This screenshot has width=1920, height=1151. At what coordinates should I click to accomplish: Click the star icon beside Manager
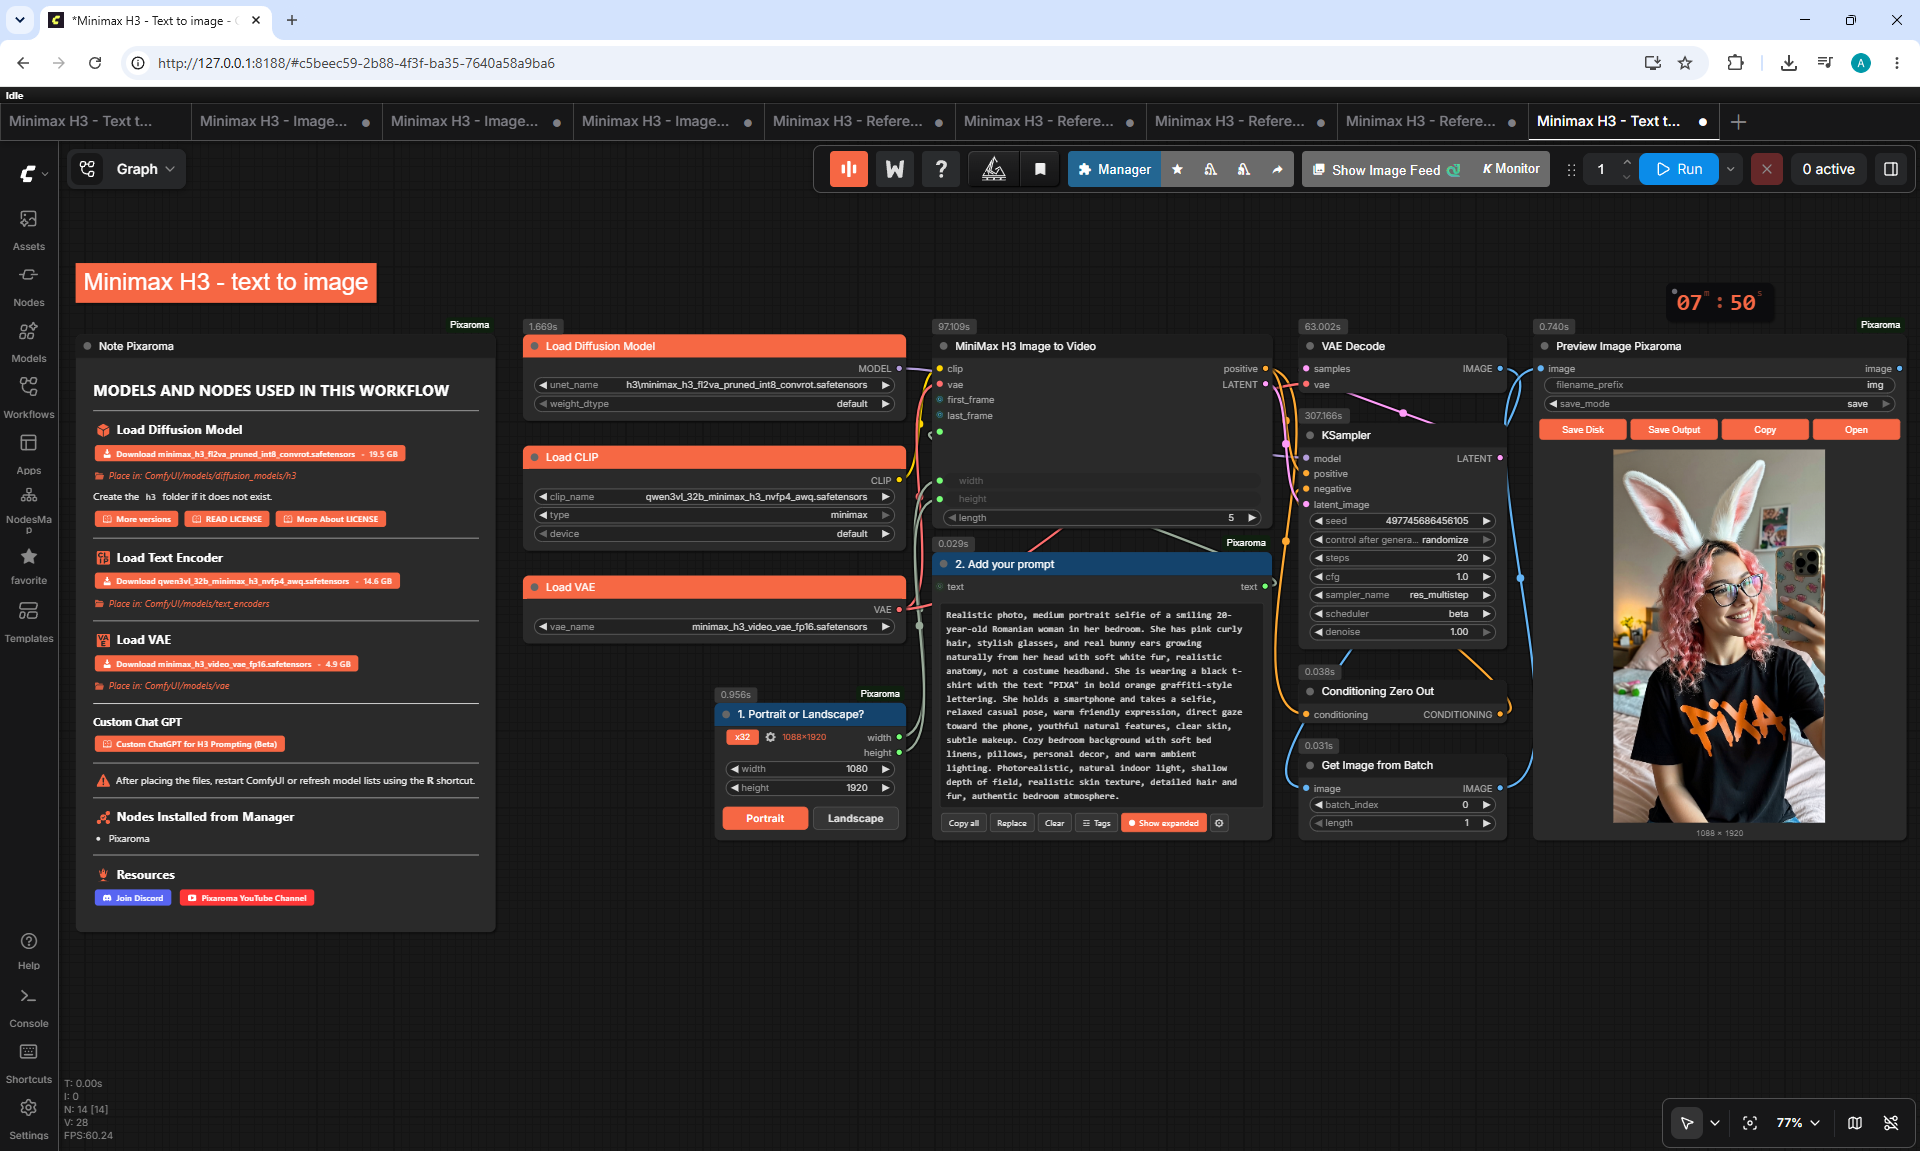tap(1177, 169)
